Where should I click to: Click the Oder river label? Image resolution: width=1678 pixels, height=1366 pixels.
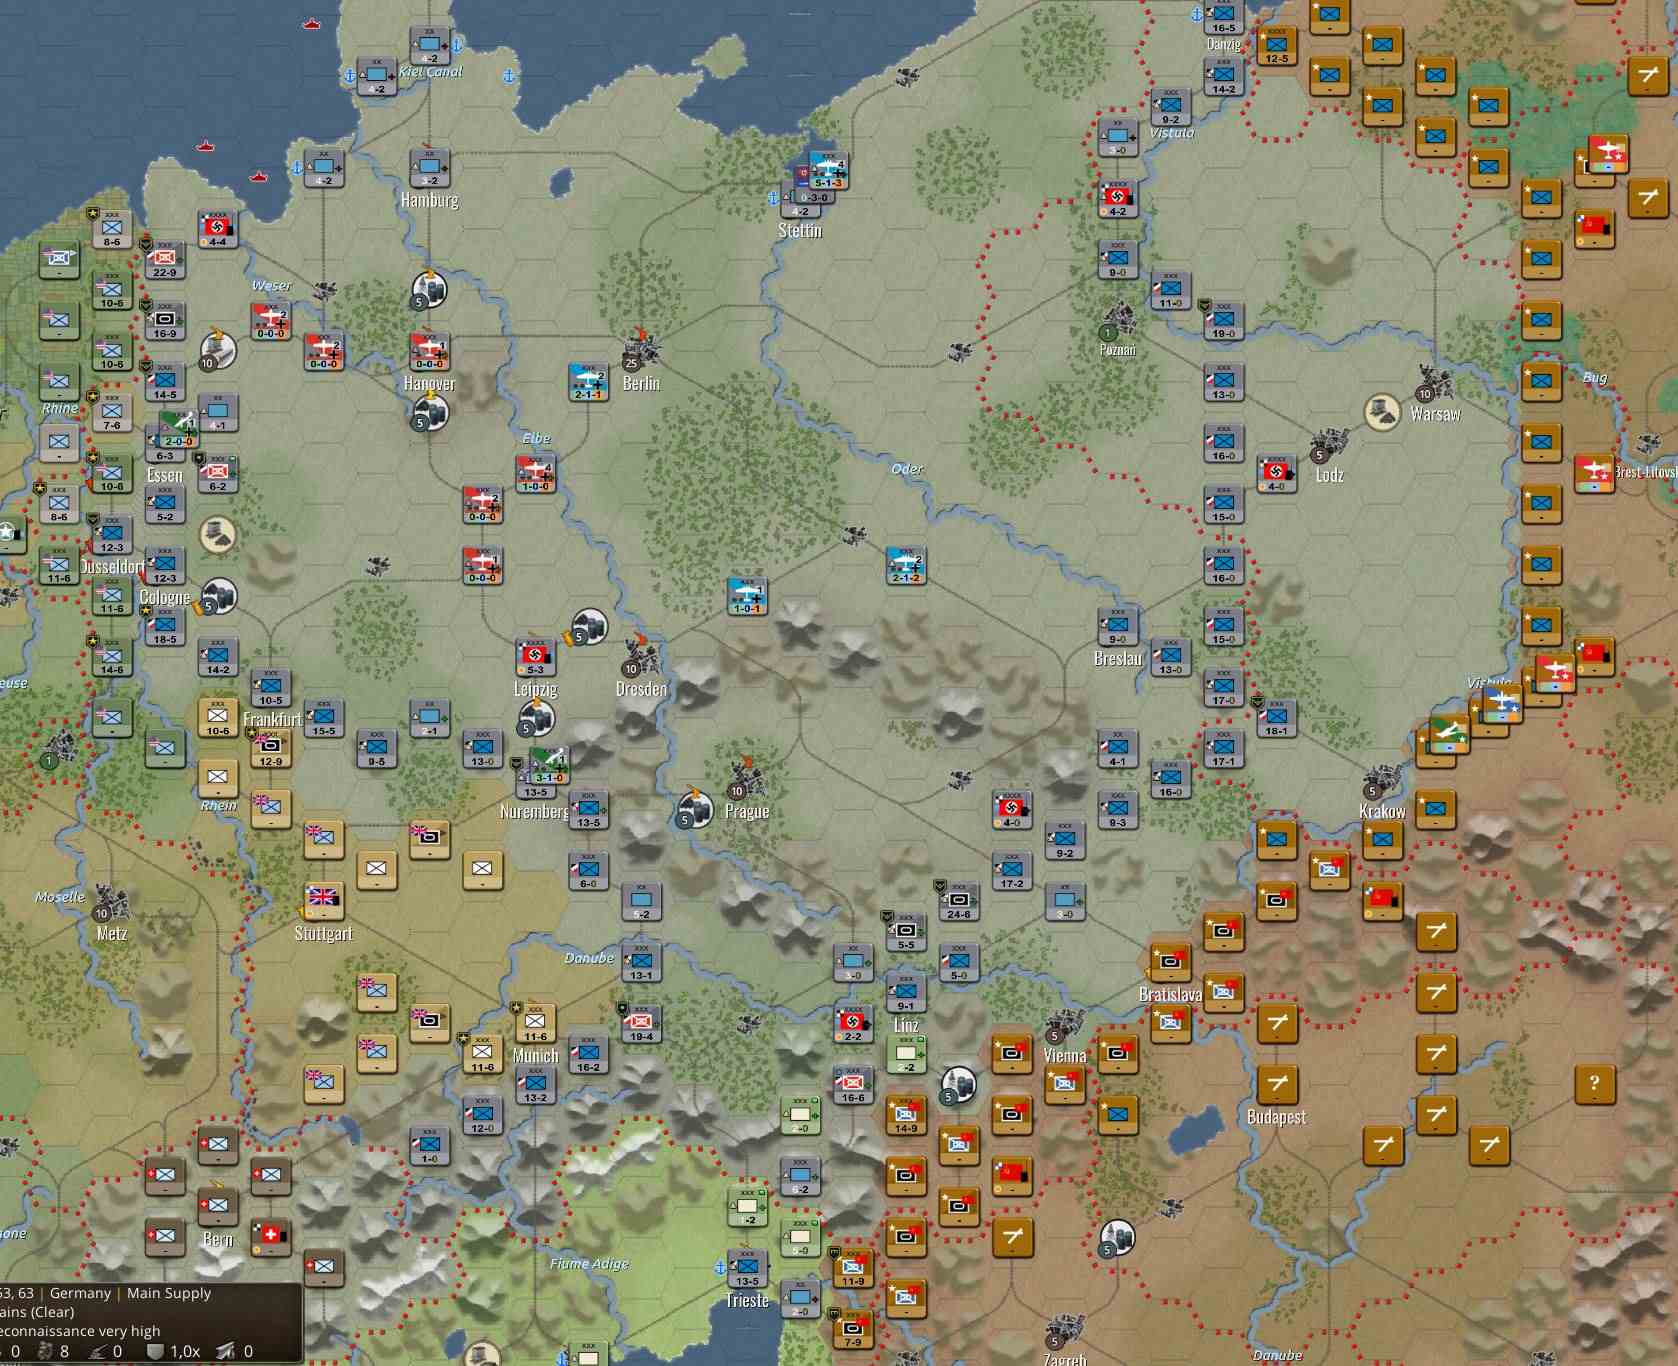[907, 469]
